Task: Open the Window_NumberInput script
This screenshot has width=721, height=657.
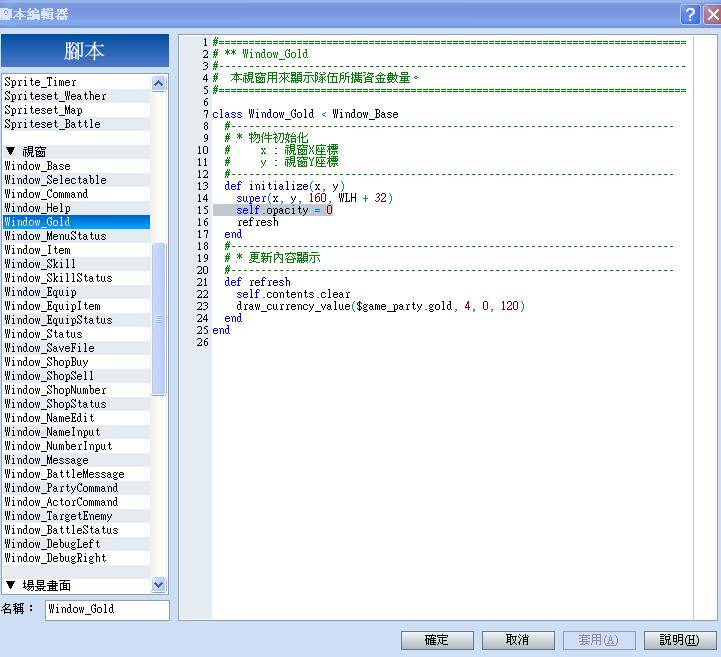Action: coord(76,446)
